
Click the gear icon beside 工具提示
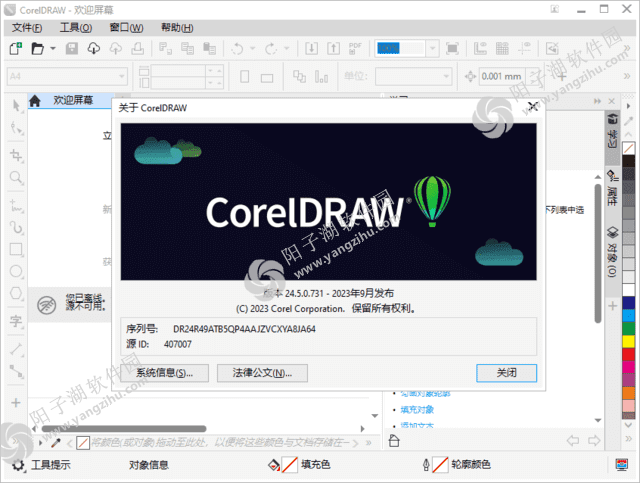(18, 465)
